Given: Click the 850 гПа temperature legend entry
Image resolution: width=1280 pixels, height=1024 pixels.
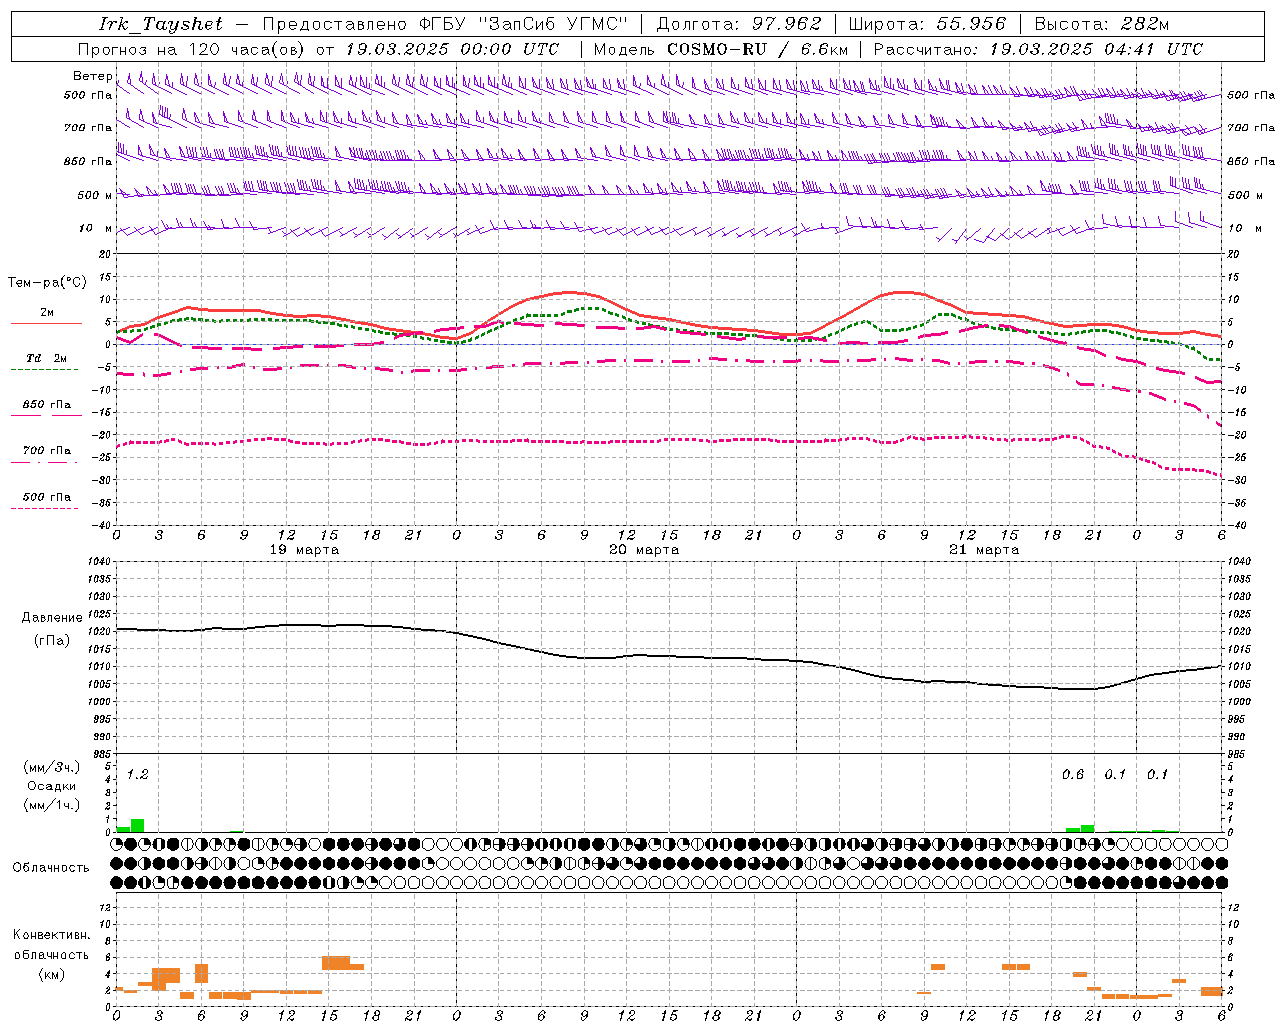Looking at the screenshot, I should point(47,405).
